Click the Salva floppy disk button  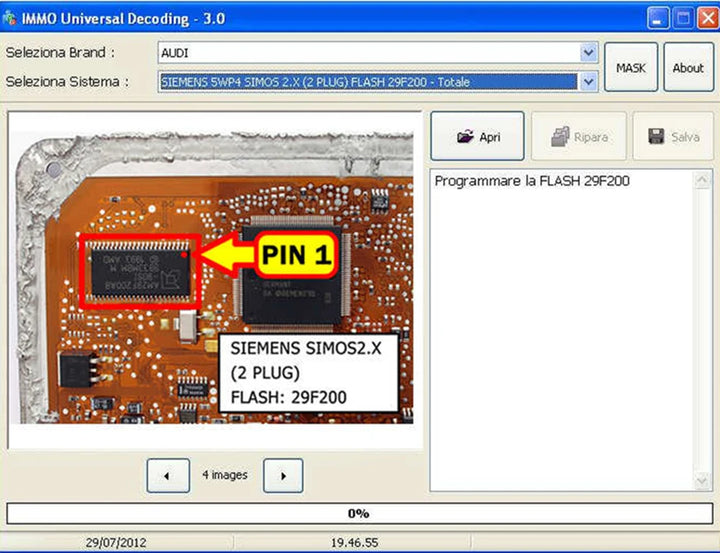673,137
